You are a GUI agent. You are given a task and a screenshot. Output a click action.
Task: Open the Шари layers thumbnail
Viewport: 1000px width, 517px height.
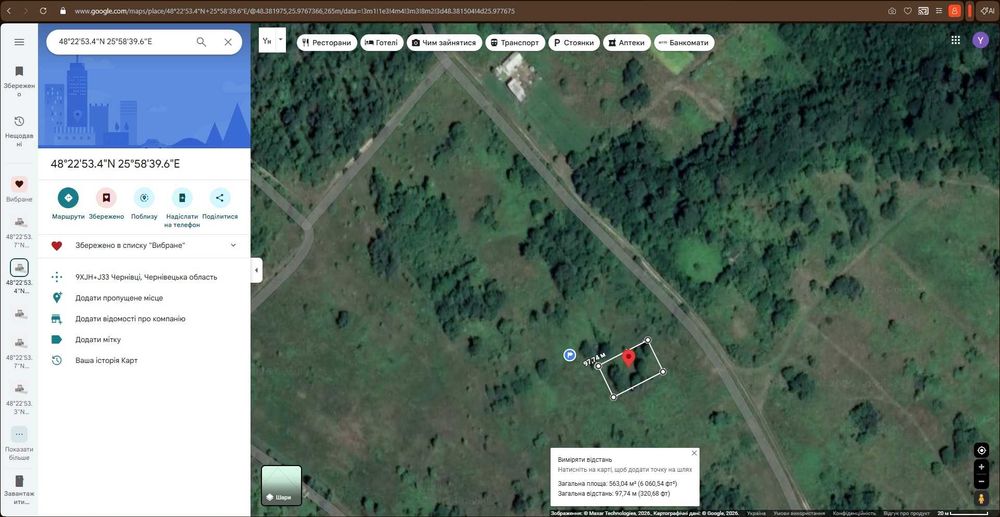[x=281, y=485]
